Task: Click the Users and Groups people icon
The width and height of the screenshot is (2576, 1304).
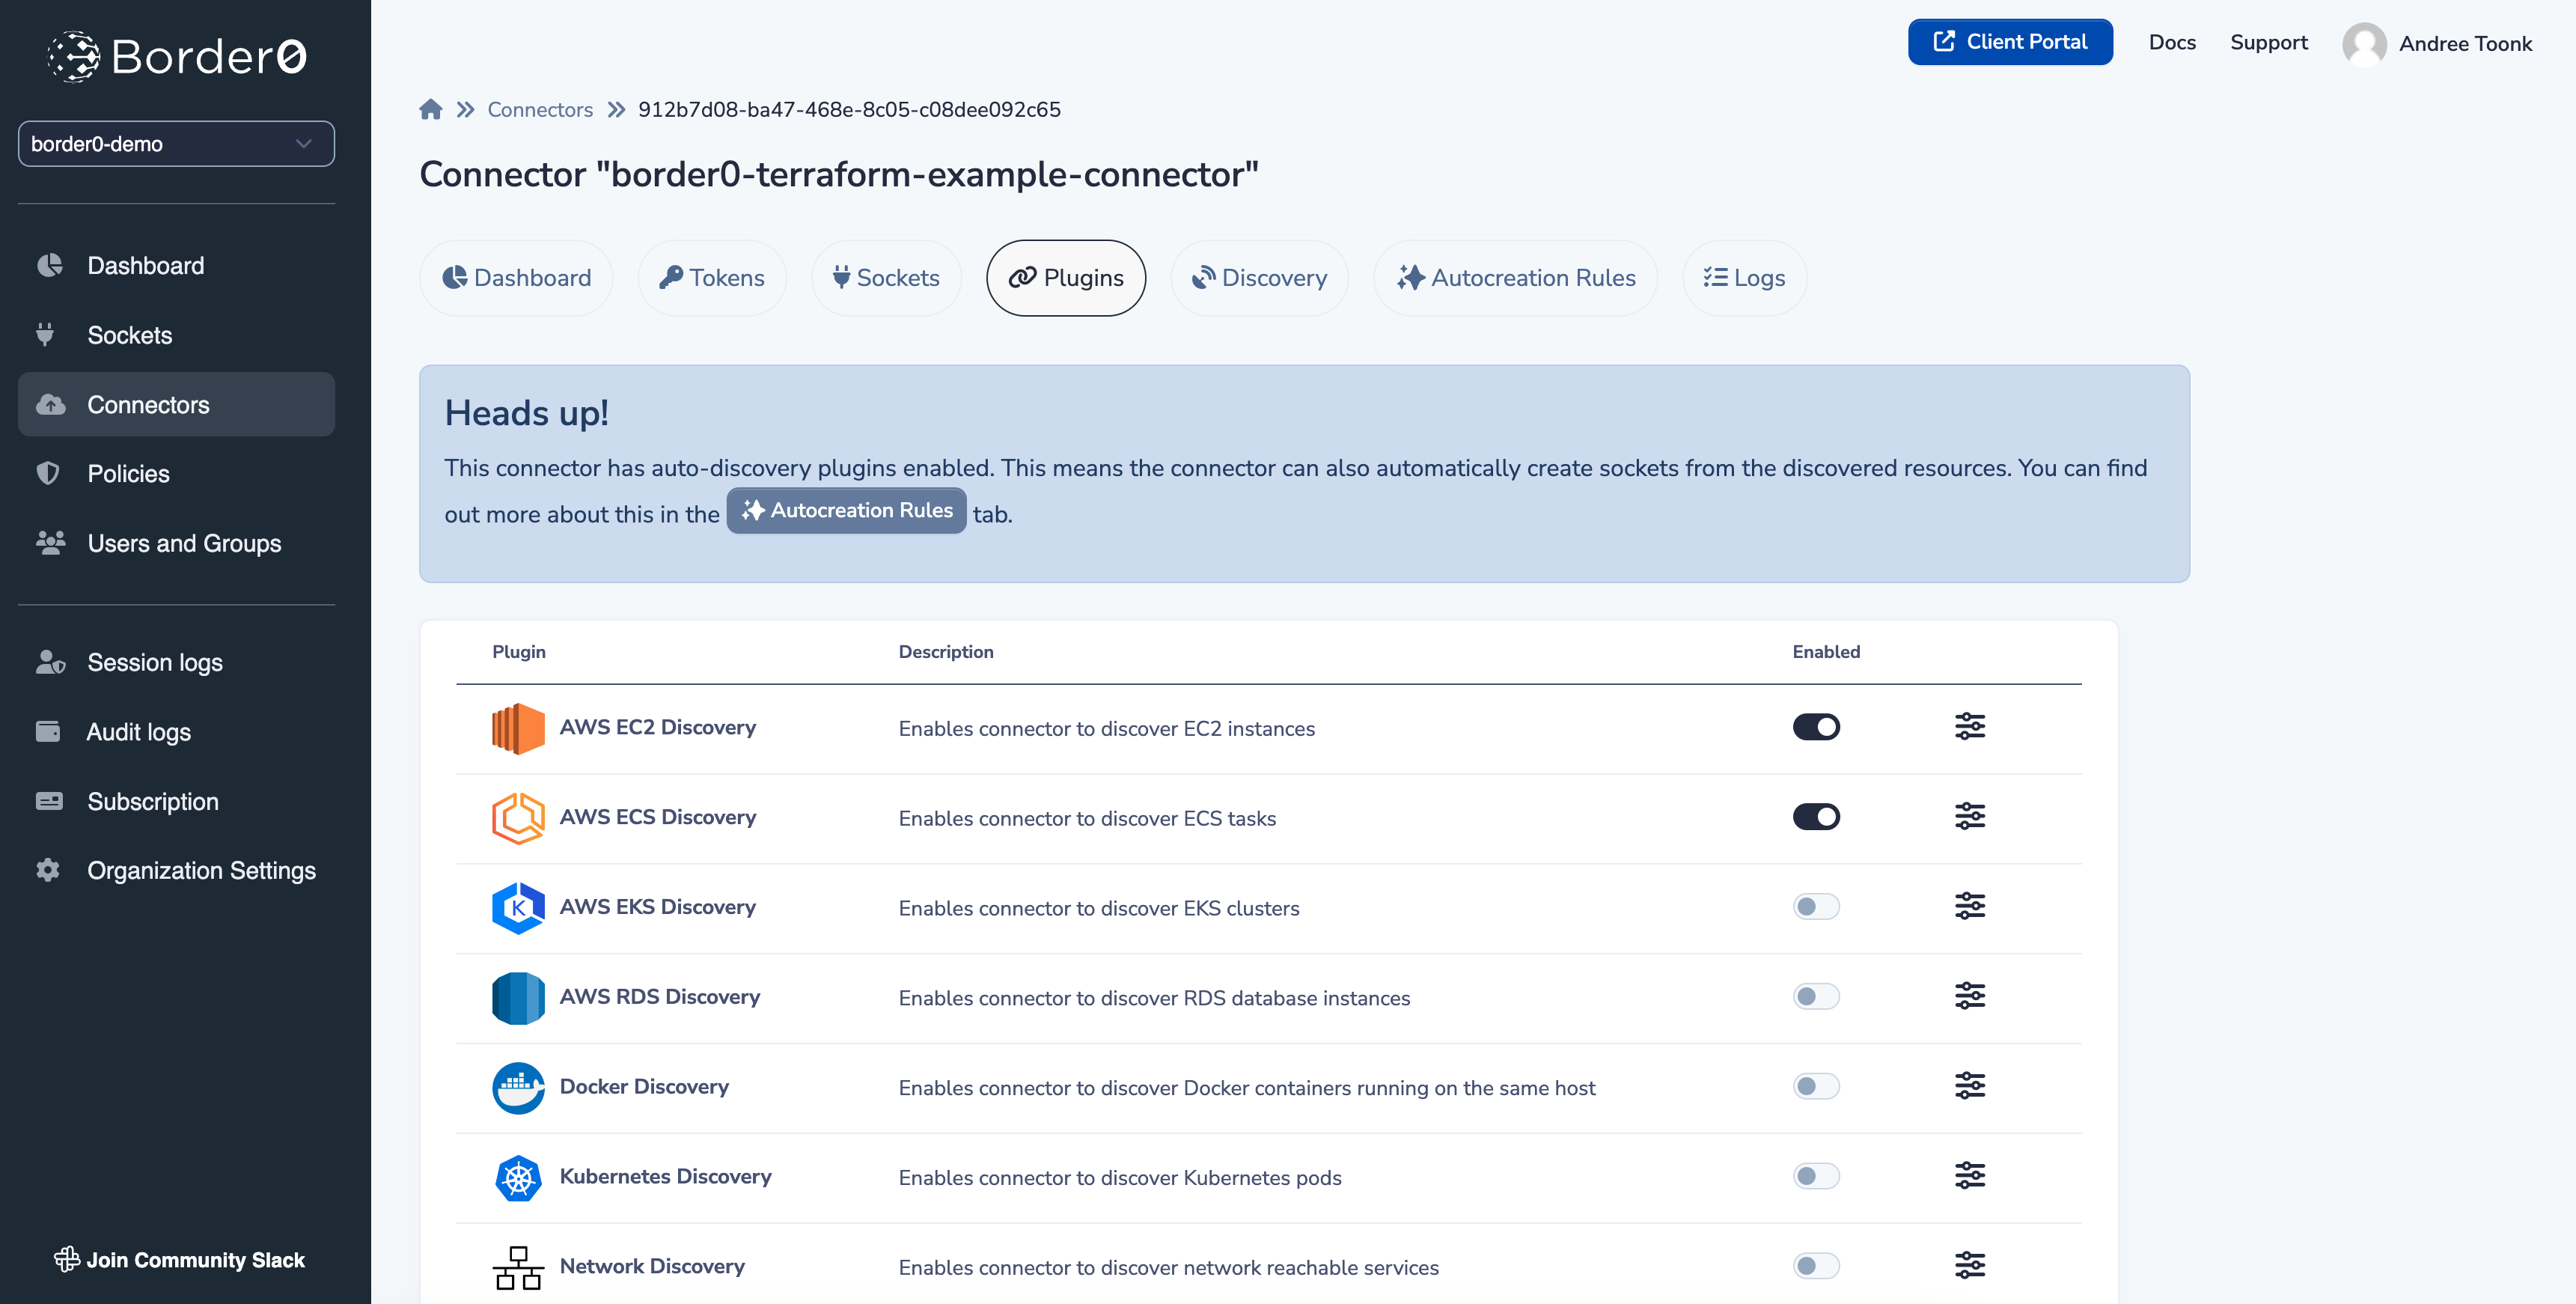Action: coord(50,542)
